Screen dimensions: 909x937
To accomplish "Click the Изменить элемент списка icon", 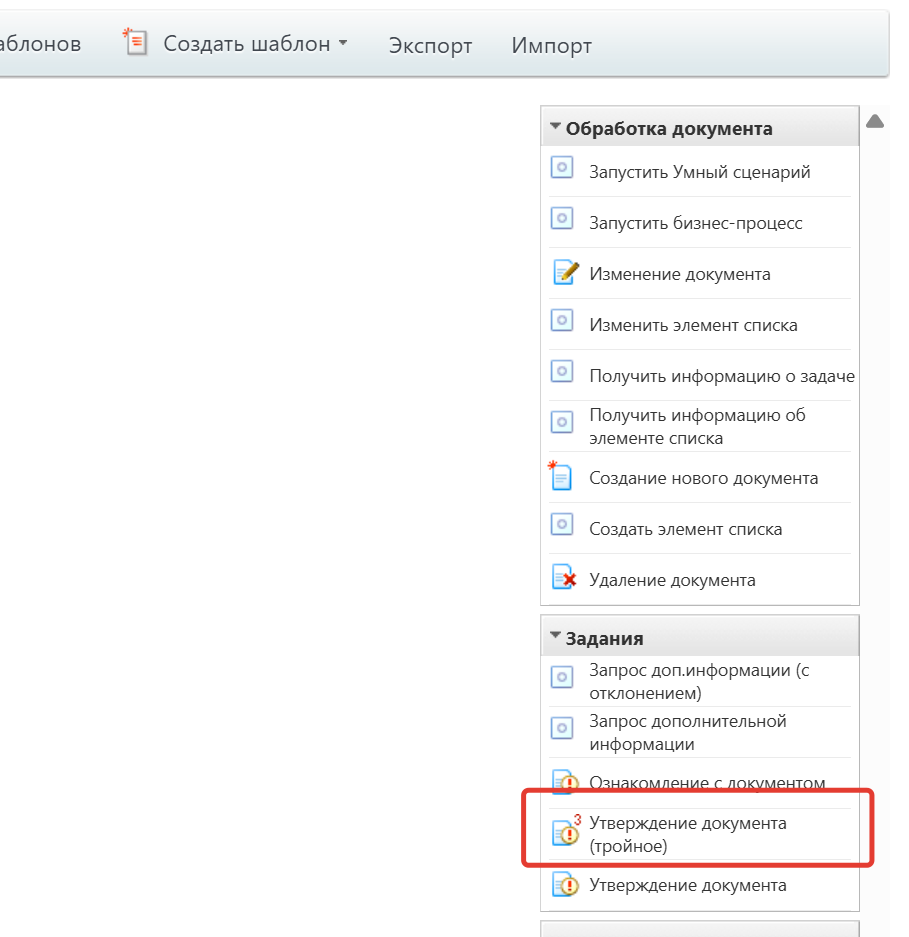I will pyautogui.click(x=562, y=321).
